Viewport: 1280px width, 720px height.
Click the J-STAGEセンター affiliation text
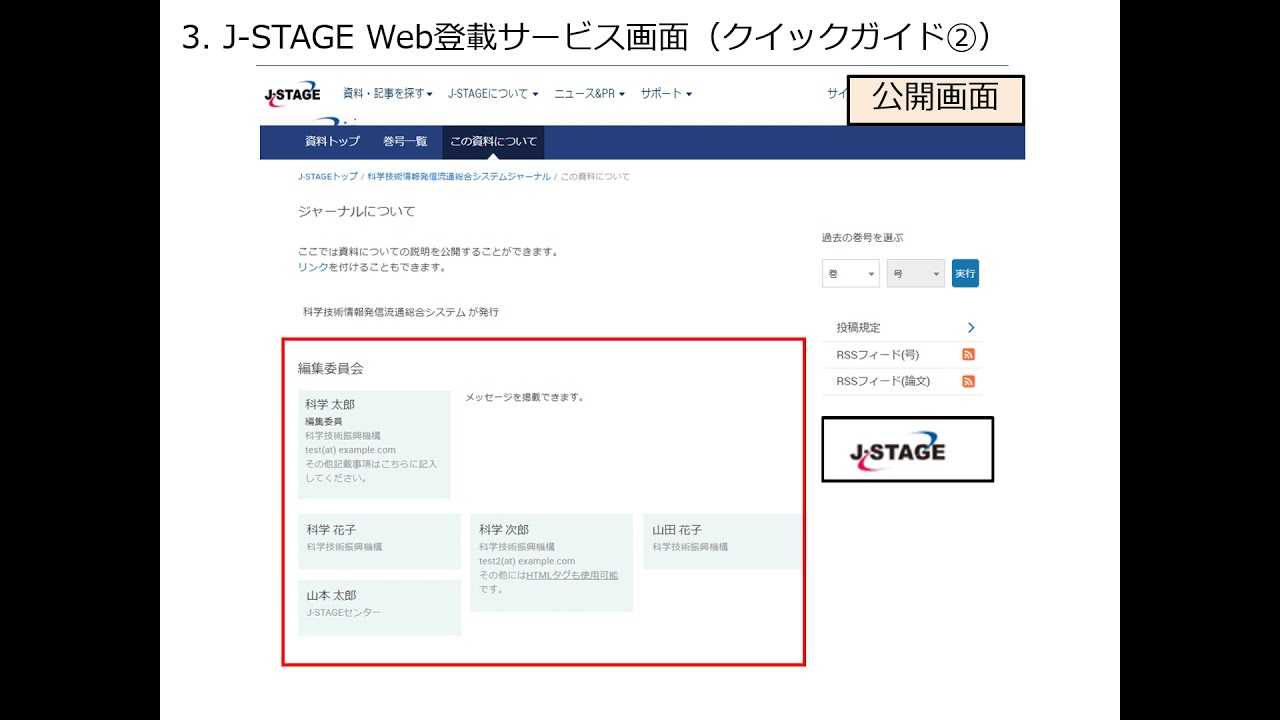[x=343, y=612]
